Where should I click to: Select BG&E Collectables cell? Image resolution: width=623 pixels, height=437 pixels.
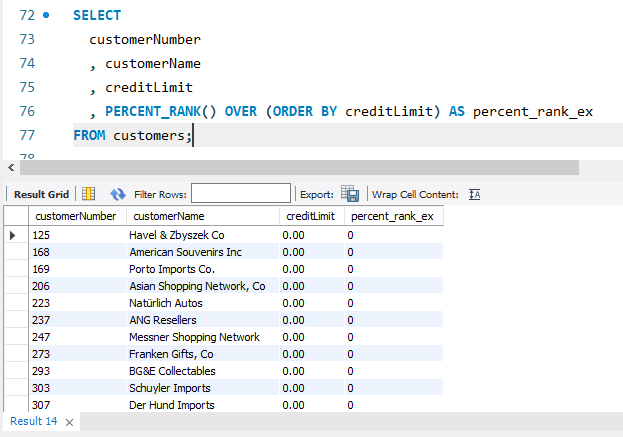(x=203, y=371)
